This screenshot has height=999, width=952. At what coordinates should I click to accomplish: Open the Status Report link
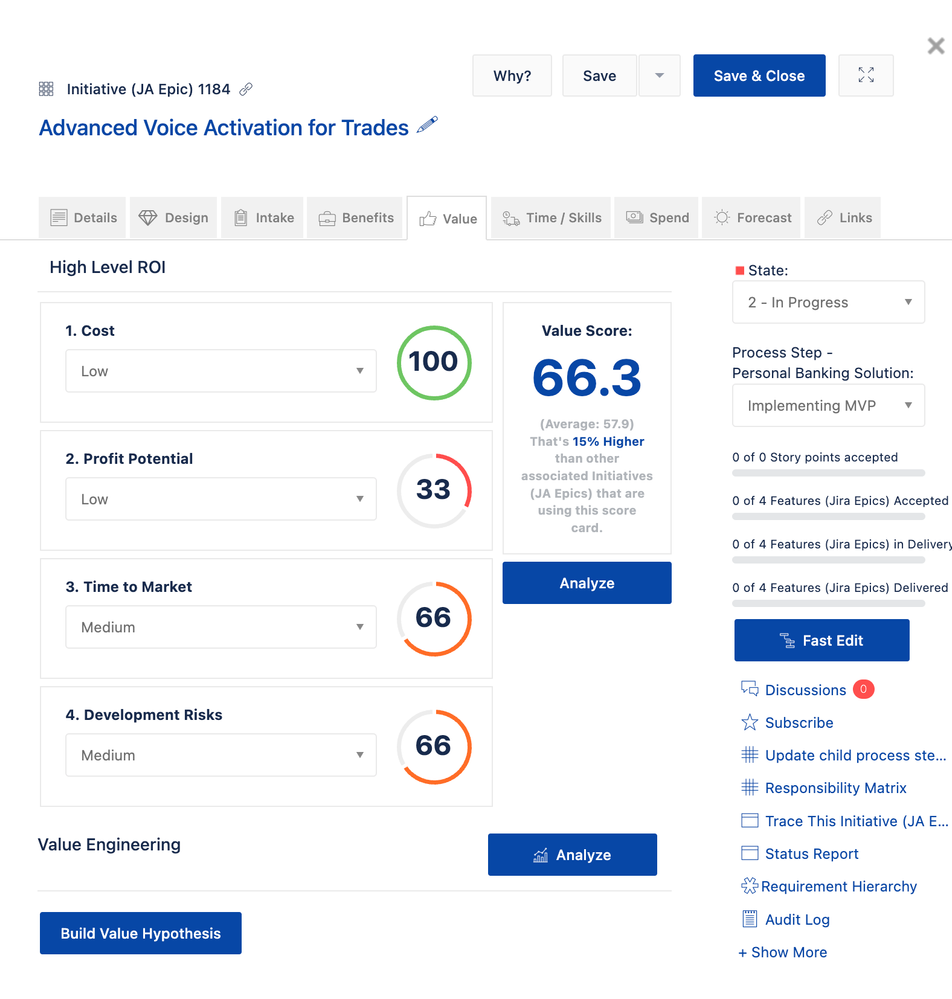point(811,854)
